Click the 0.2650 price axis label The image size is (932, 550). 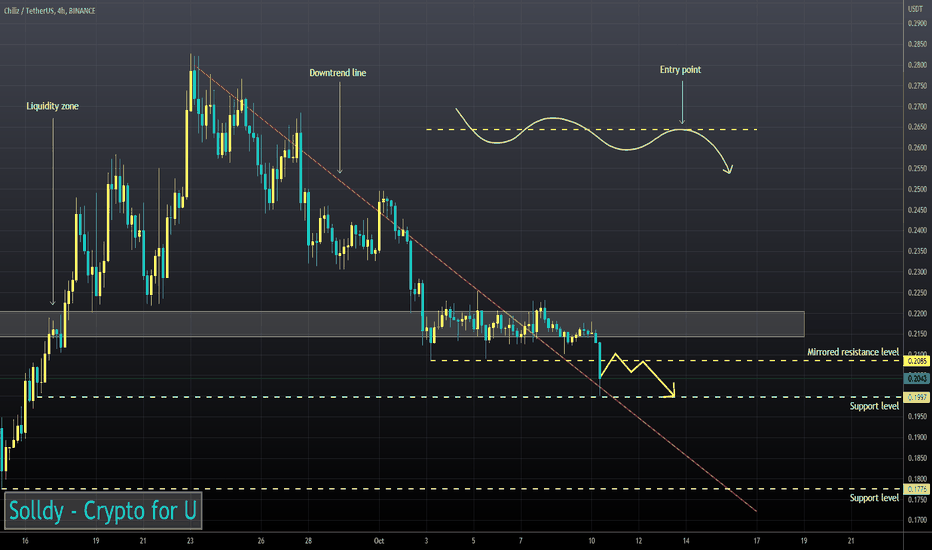coord(917,127)
